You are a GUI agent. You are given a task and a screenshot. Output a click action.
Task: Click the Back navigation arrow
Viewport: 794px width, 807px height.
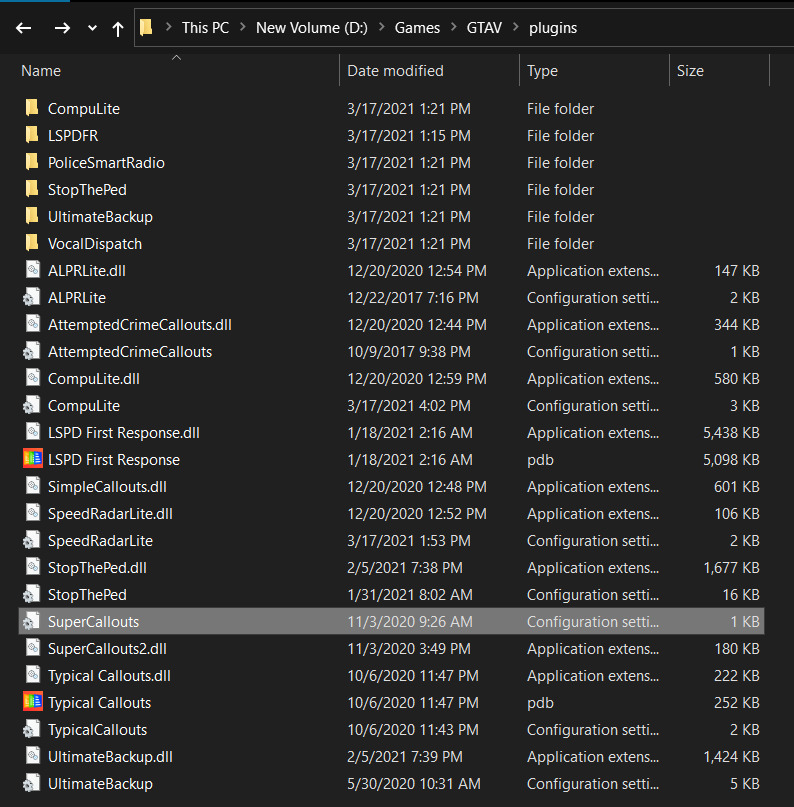click(24, 28)
